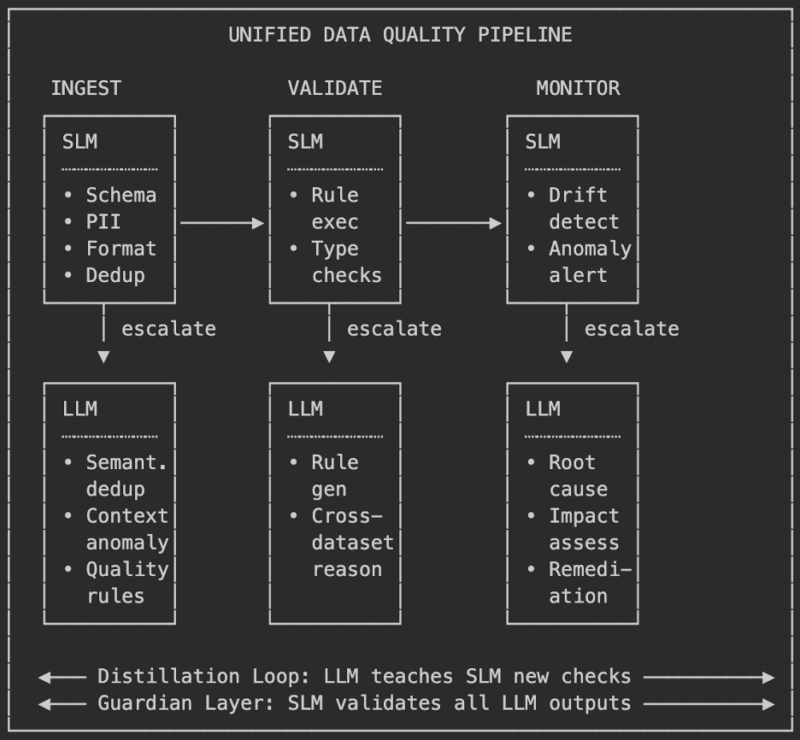Select the MONITOR column heading
800x740 pixels.
click(578, 88)
